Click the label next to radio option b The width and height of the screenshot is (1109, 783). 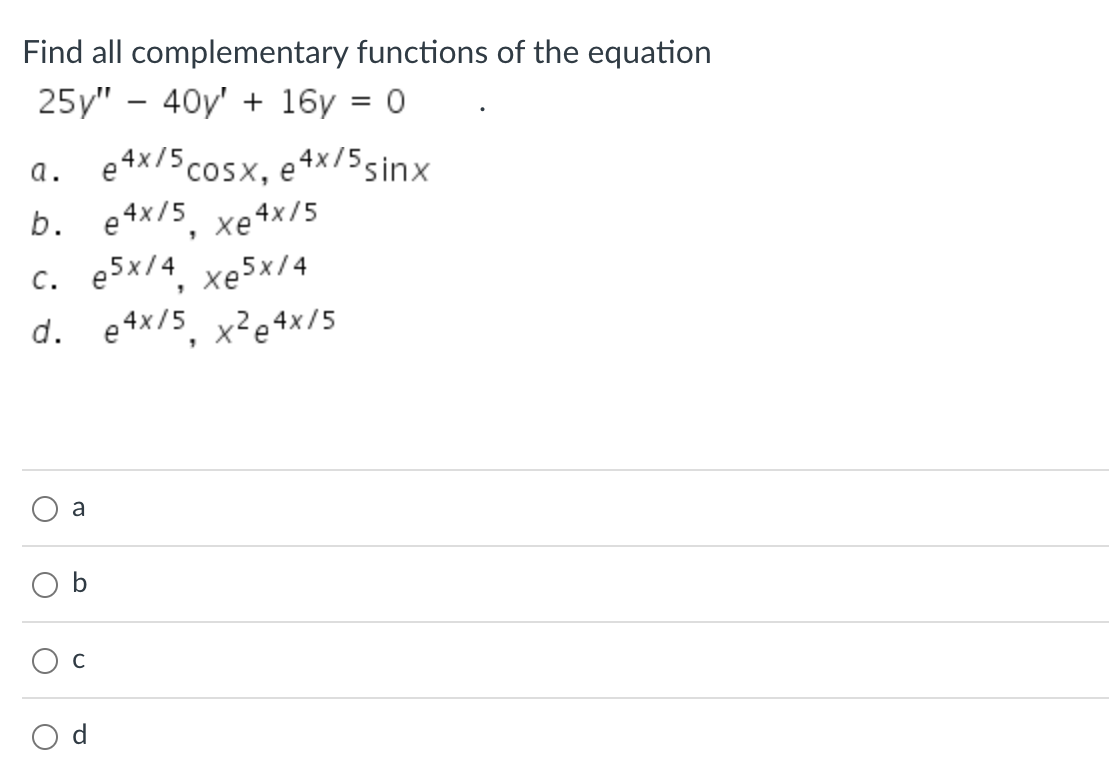[78, 584]
